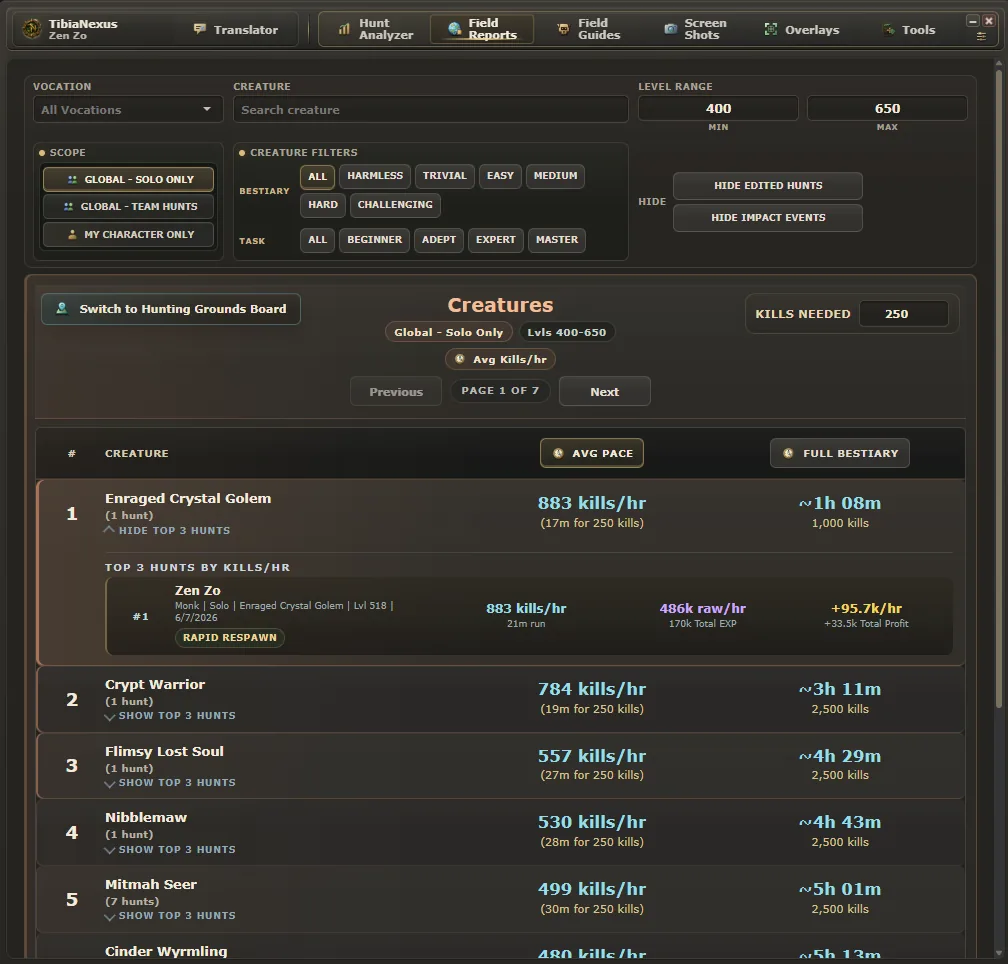Click the people icon on Global - Solo Only
Image resolution: width=1008 pixels, height=964 pixels.
72,179
